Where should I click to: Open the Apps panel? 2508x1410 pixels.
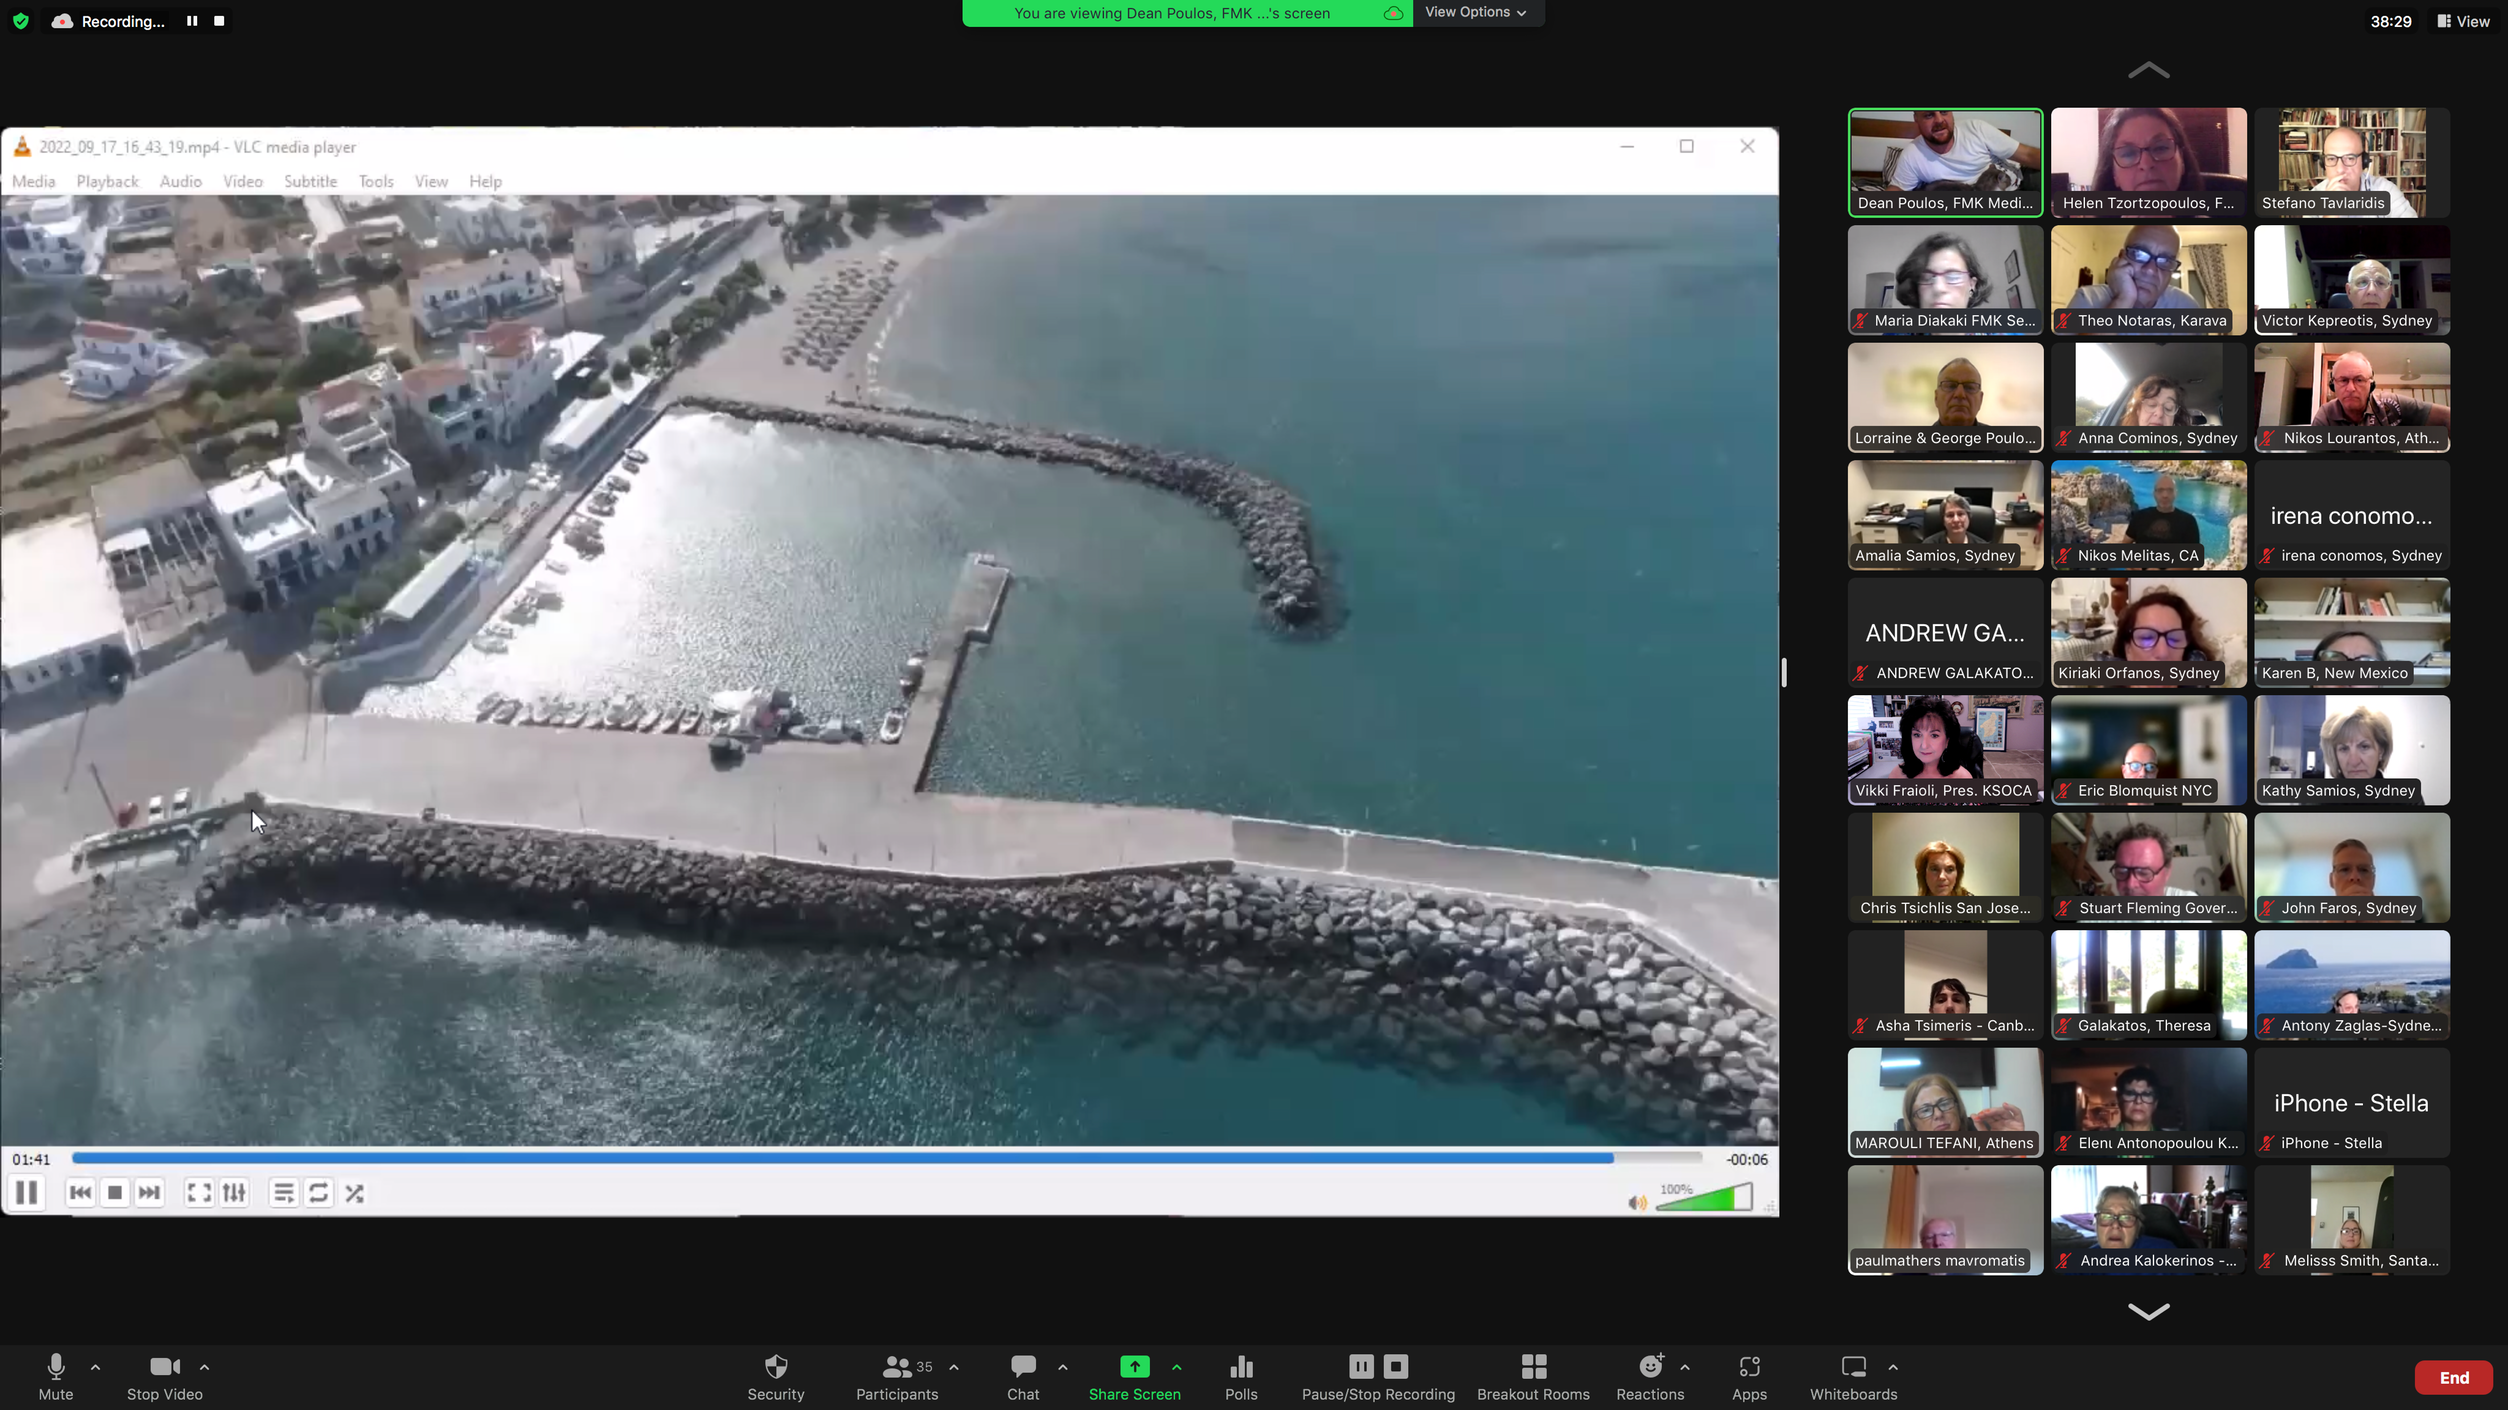point(1748,1376)
